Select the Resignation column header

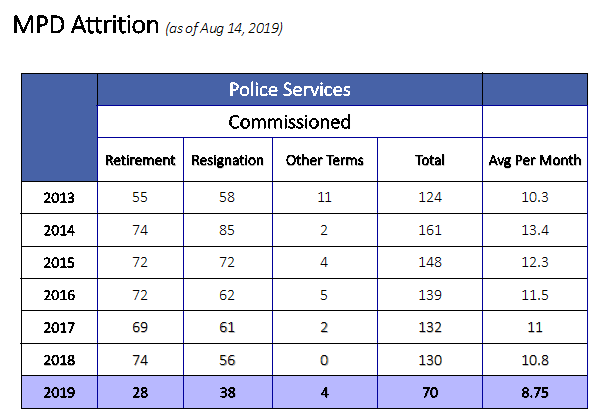(228, 160)
